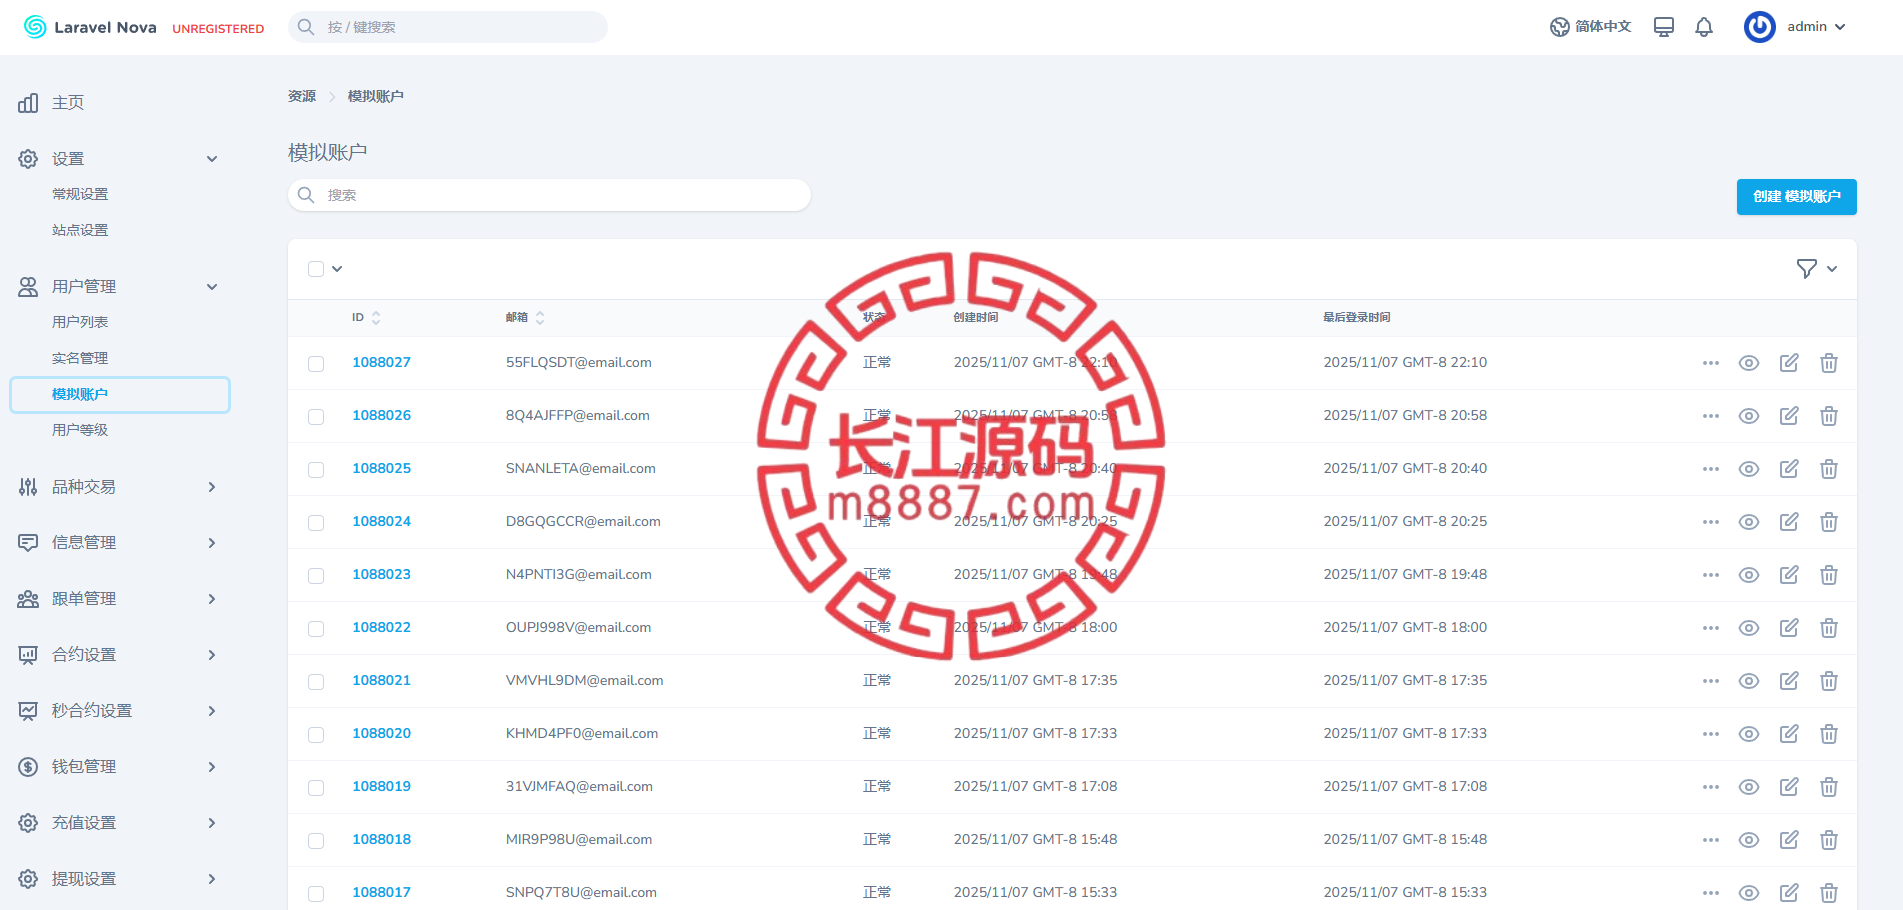Click the trash icon for row 1088021

tap(1829, 681)
